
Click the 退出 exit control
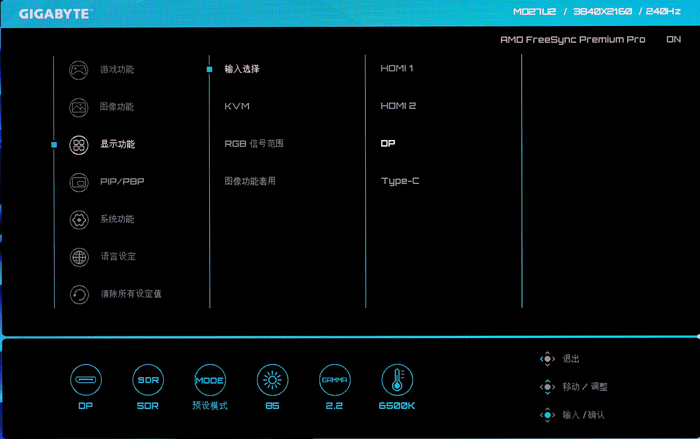point(571,358)
